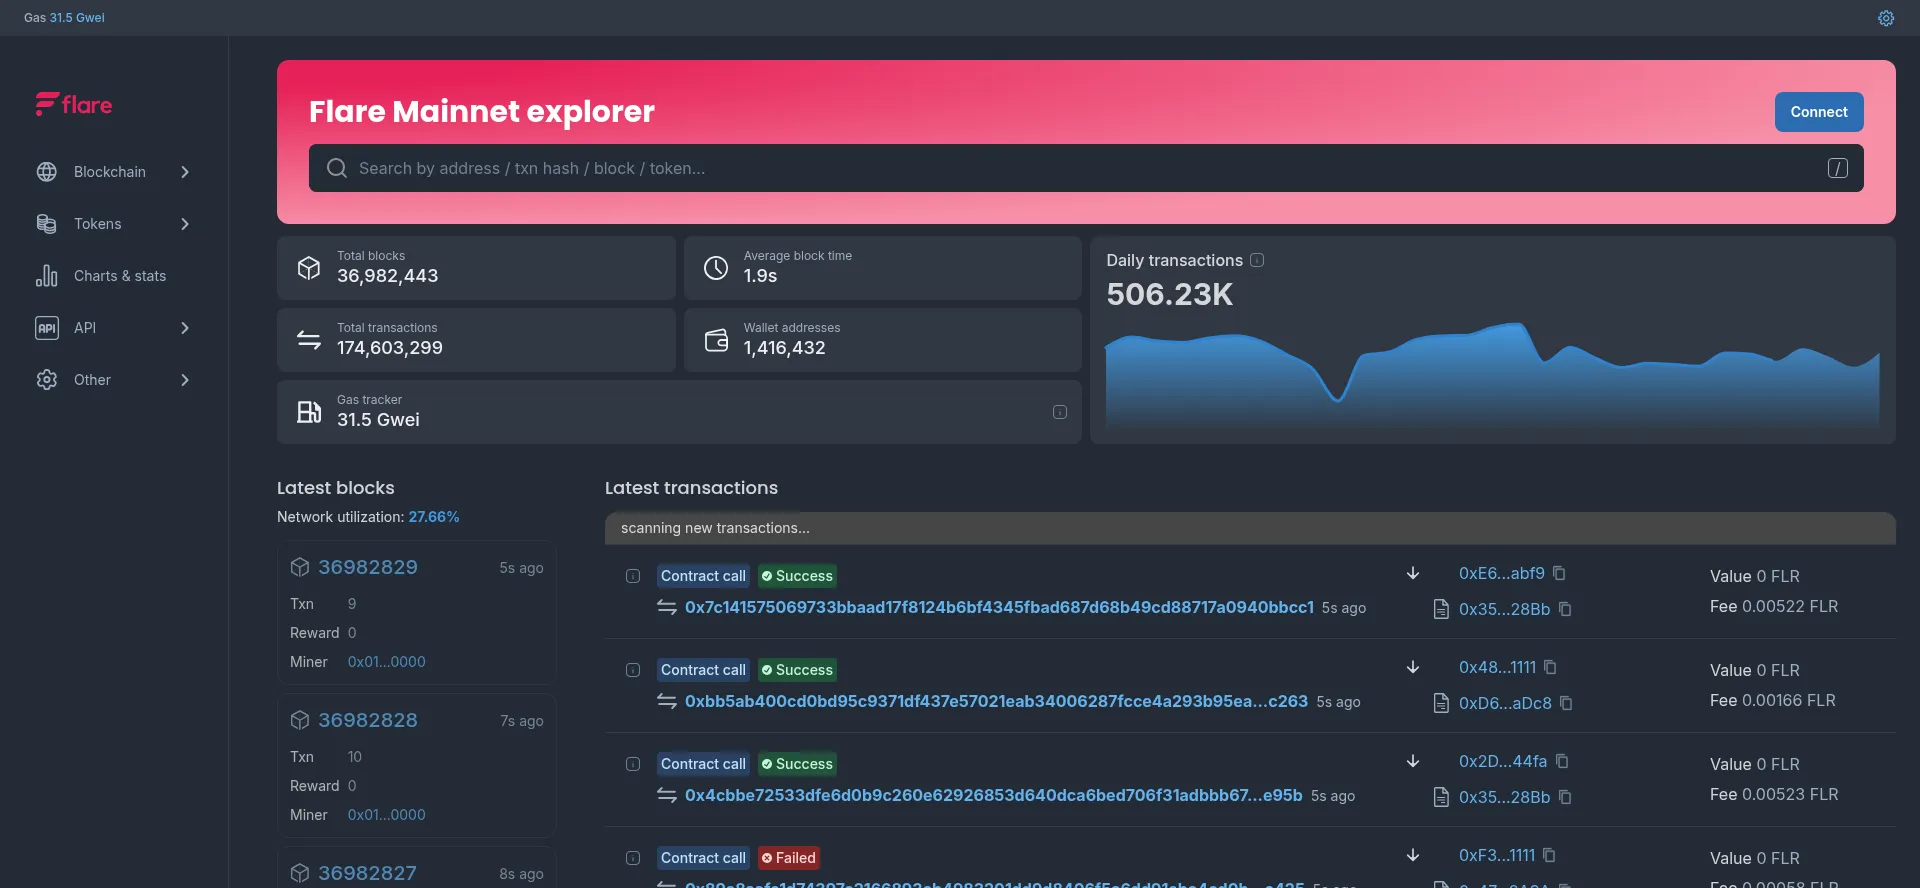Click the Daily transactions chart

[x=1492, y=378]
